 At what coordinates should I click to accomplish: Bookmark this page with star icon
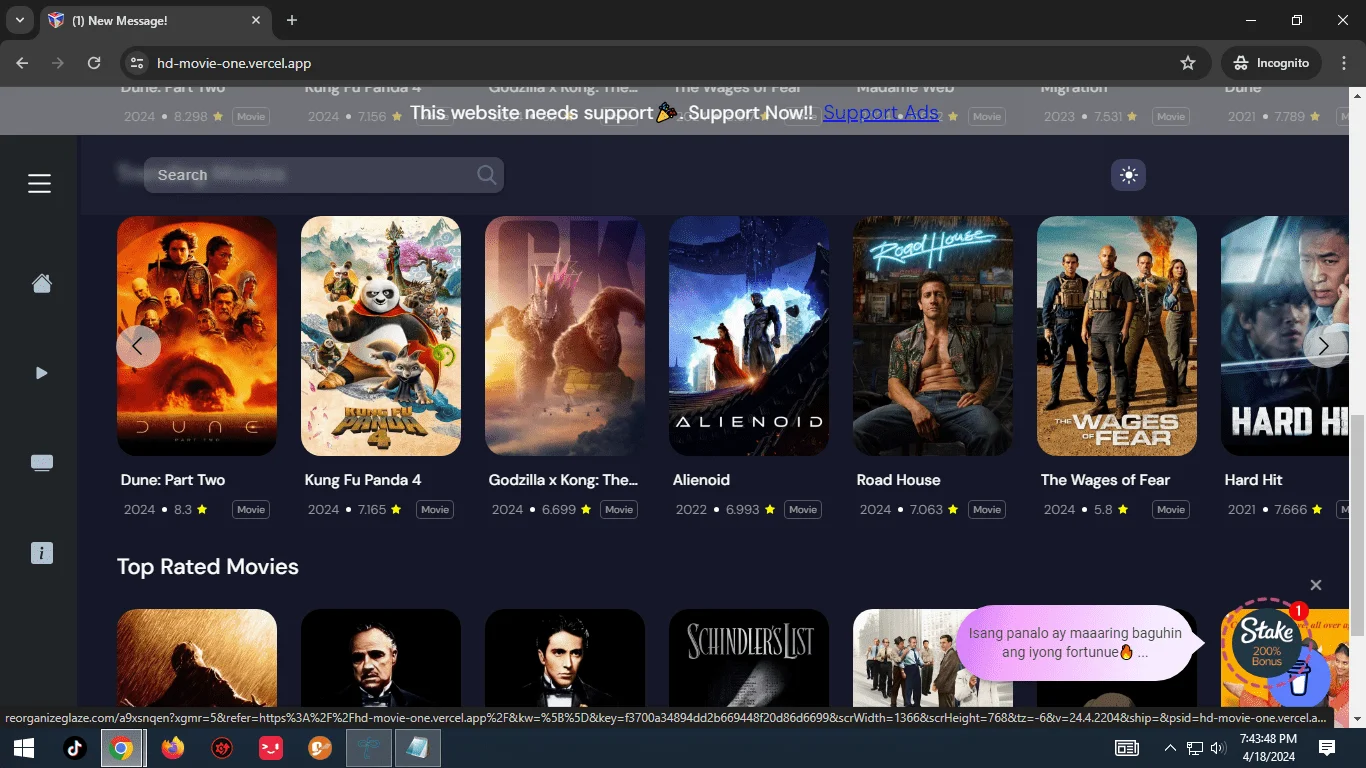(x=1188, y=63)
